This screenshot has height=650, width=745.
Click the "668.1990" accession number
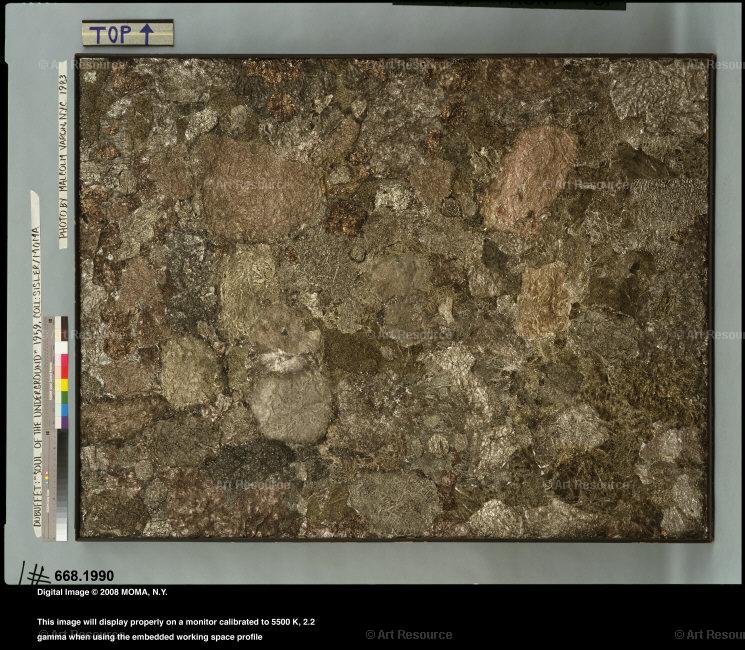pos(84,575)
